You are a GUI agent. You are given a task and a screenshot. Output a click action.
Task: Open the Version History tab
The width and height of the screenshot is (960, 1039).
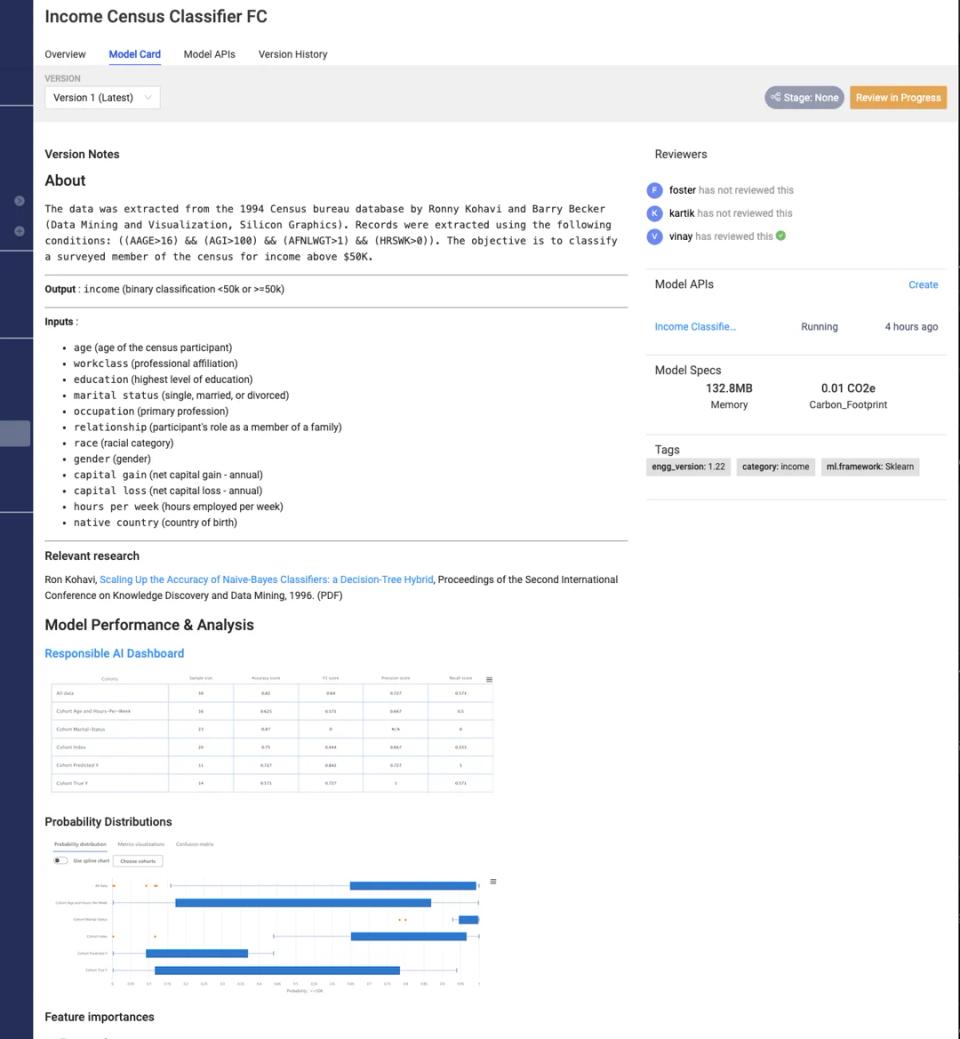[293, 54]
